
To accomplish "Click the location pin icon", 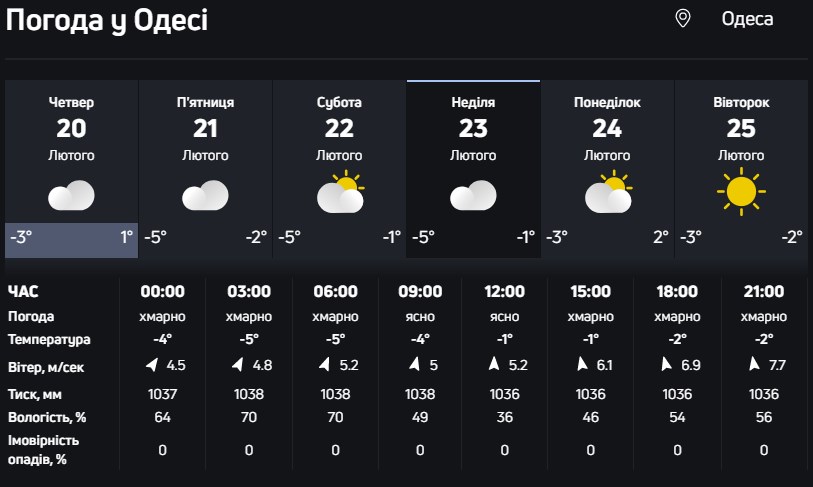I will tap(683, 19).
